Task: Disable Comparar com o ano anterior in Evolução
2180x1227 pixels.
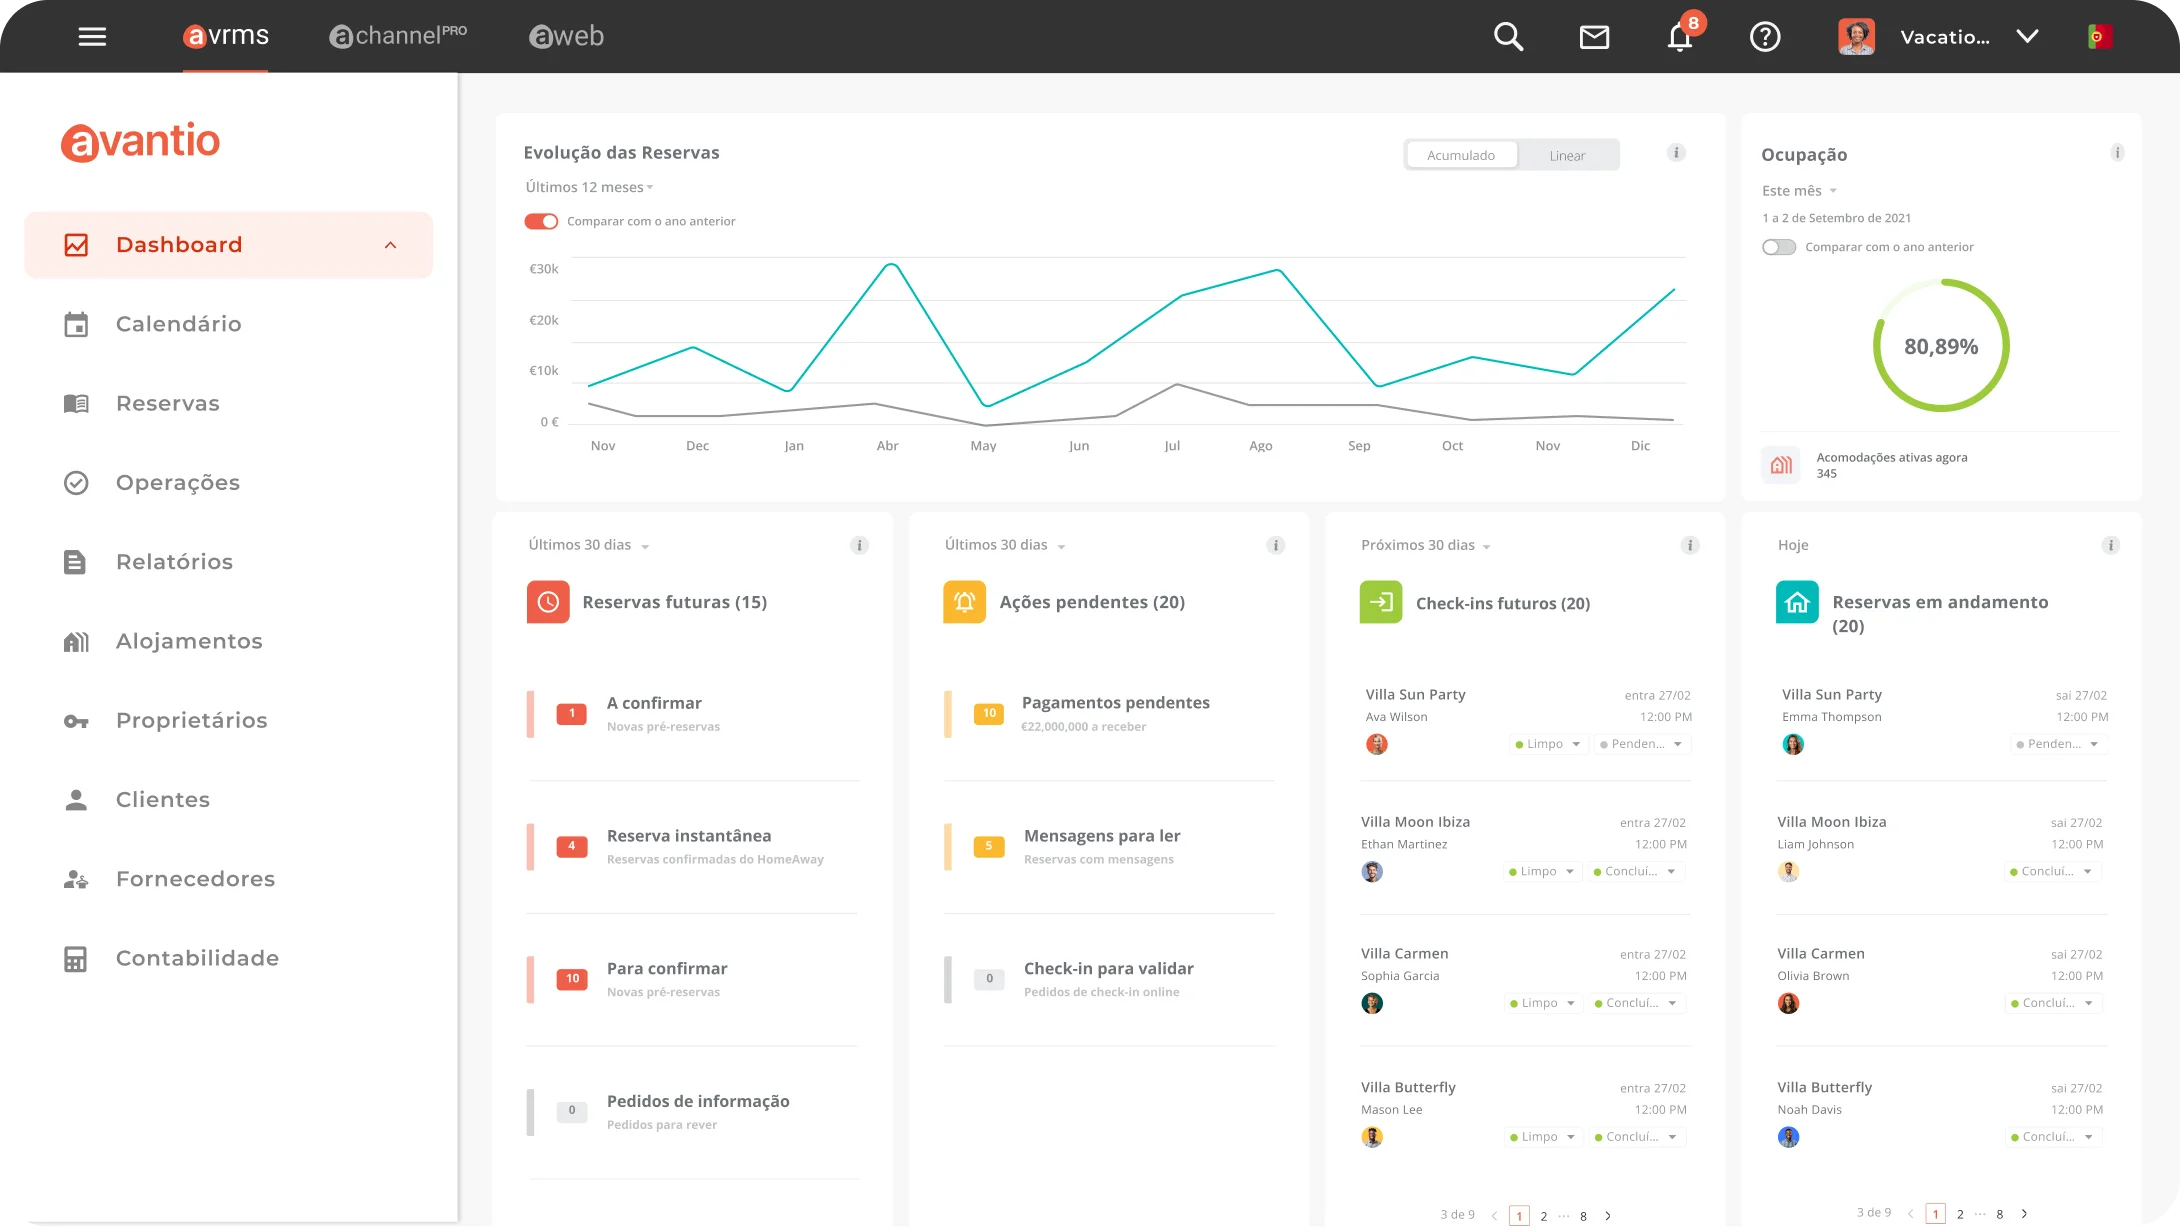Action: [x=541, y=221]
